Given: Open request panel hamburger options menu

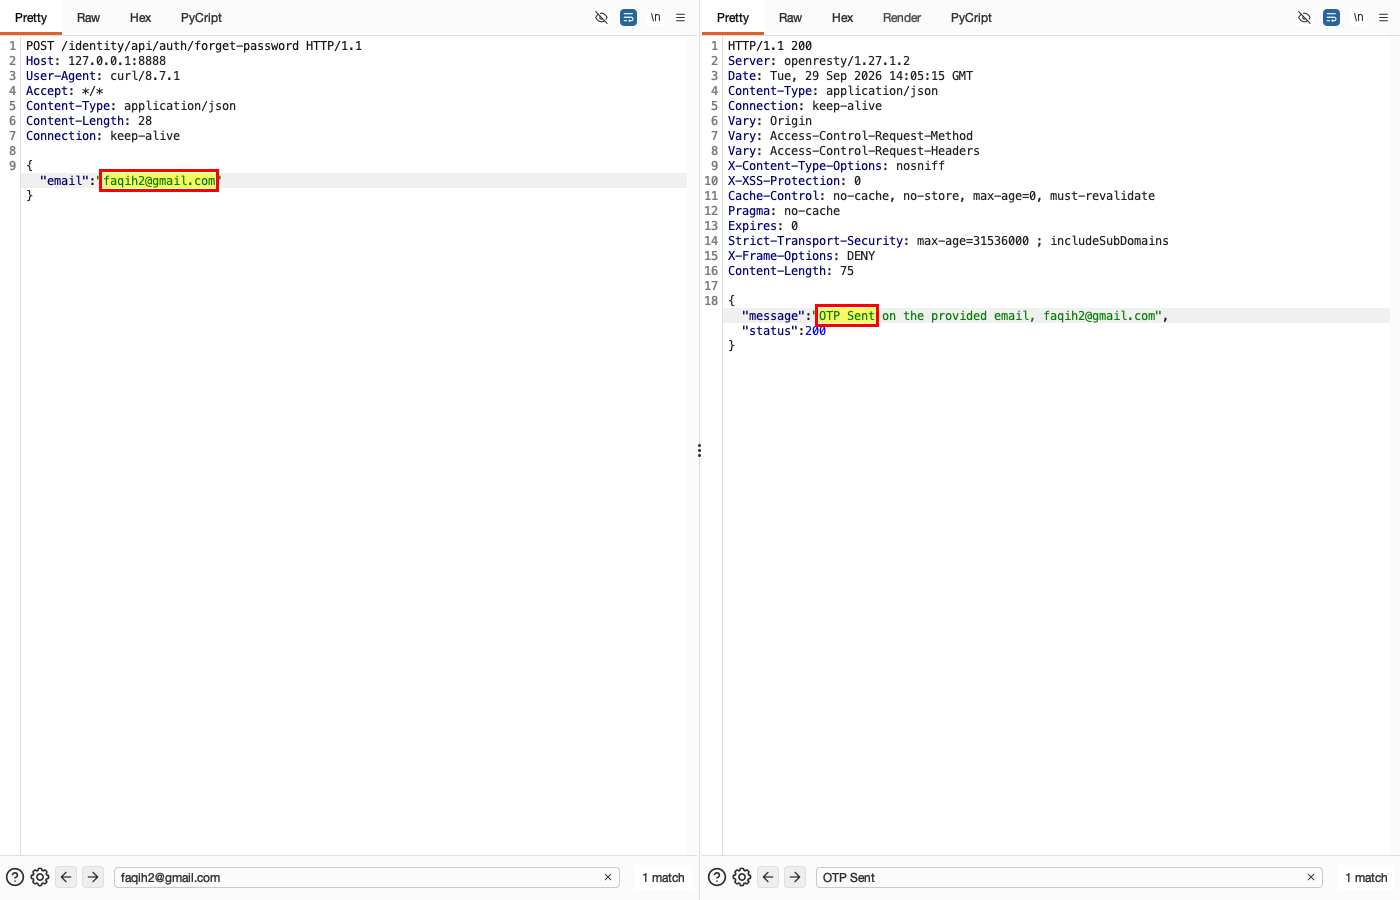Looking at the screenshot, I should click(681, 18).
